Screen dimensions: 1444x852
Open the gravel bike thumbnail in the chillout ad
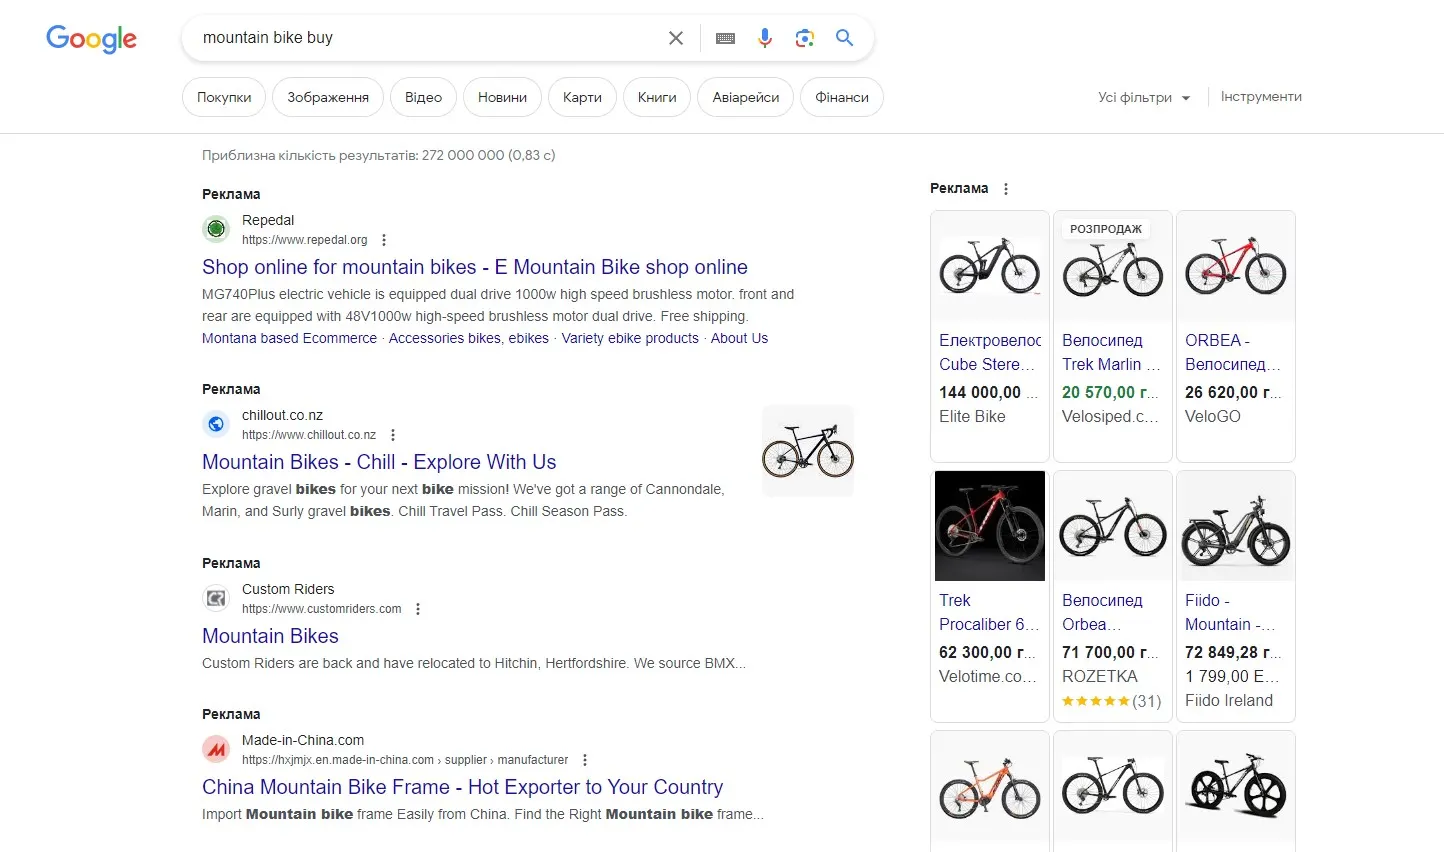coord(808,451)
